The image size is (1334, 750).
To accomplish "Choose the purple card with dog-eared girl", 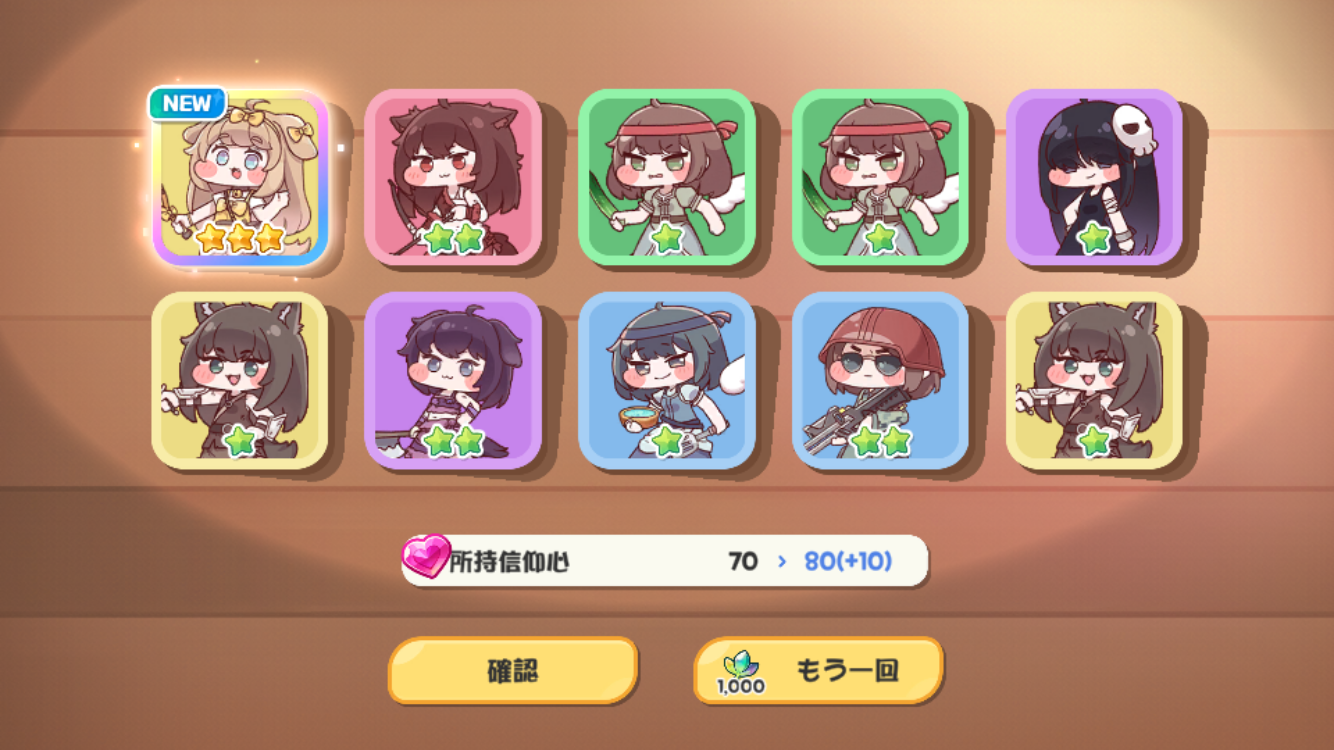I will tap(453, 381).
